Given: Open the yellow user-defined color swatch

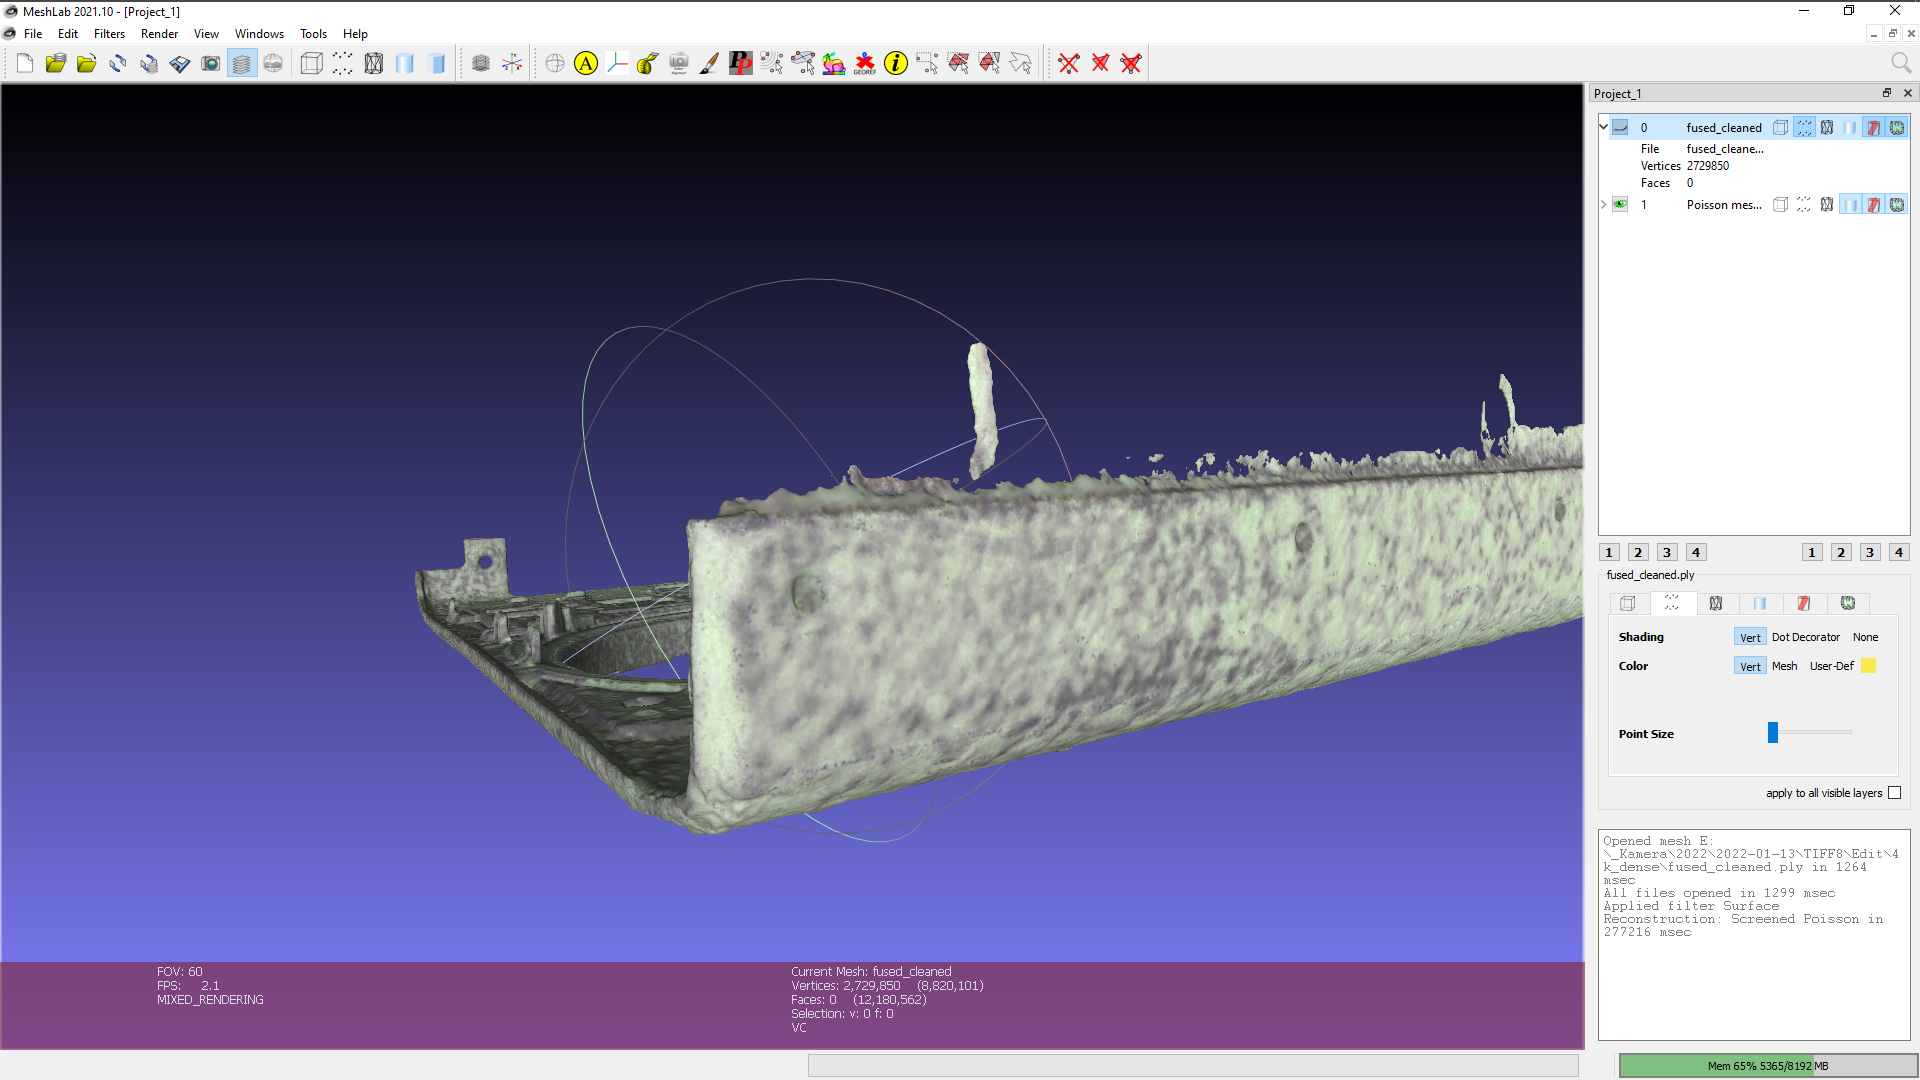Looking at the screenshot, I should [x=1868, y=666].
